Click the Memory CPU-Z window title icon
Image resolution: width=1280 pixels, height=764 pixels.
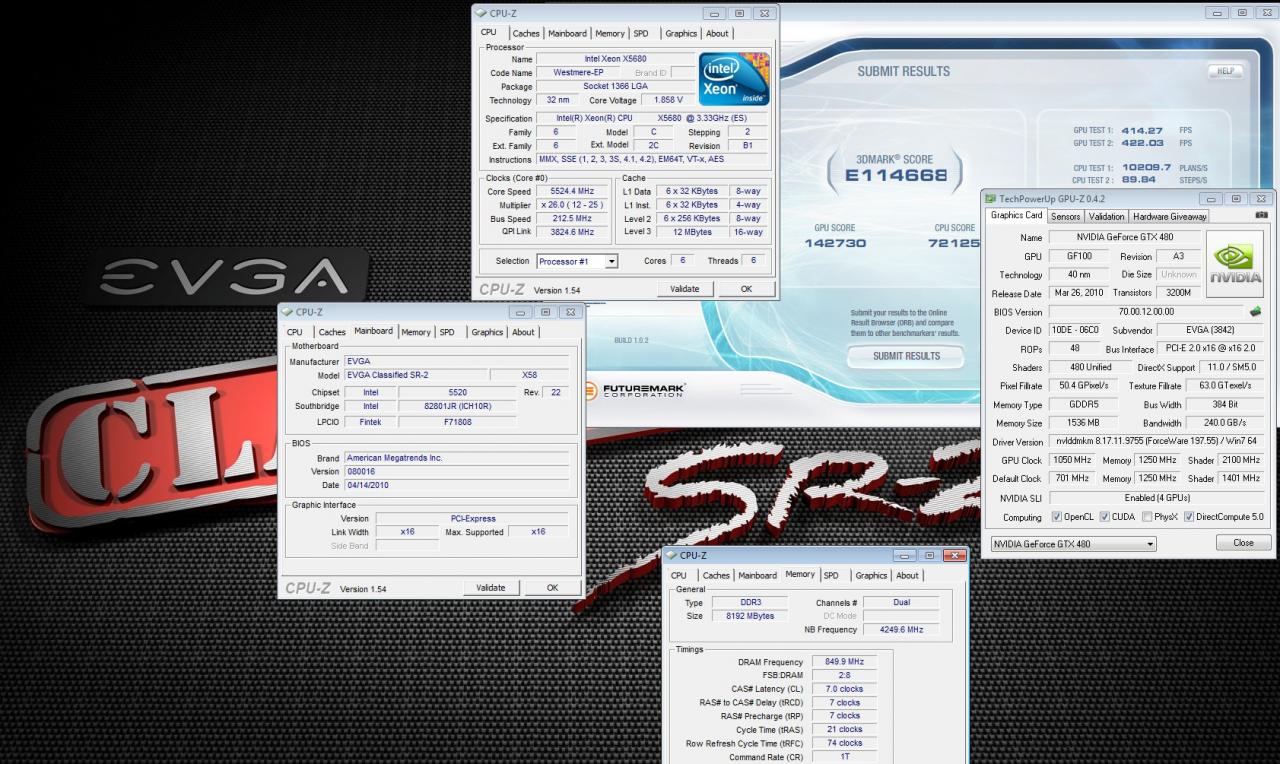coord(671,555)
